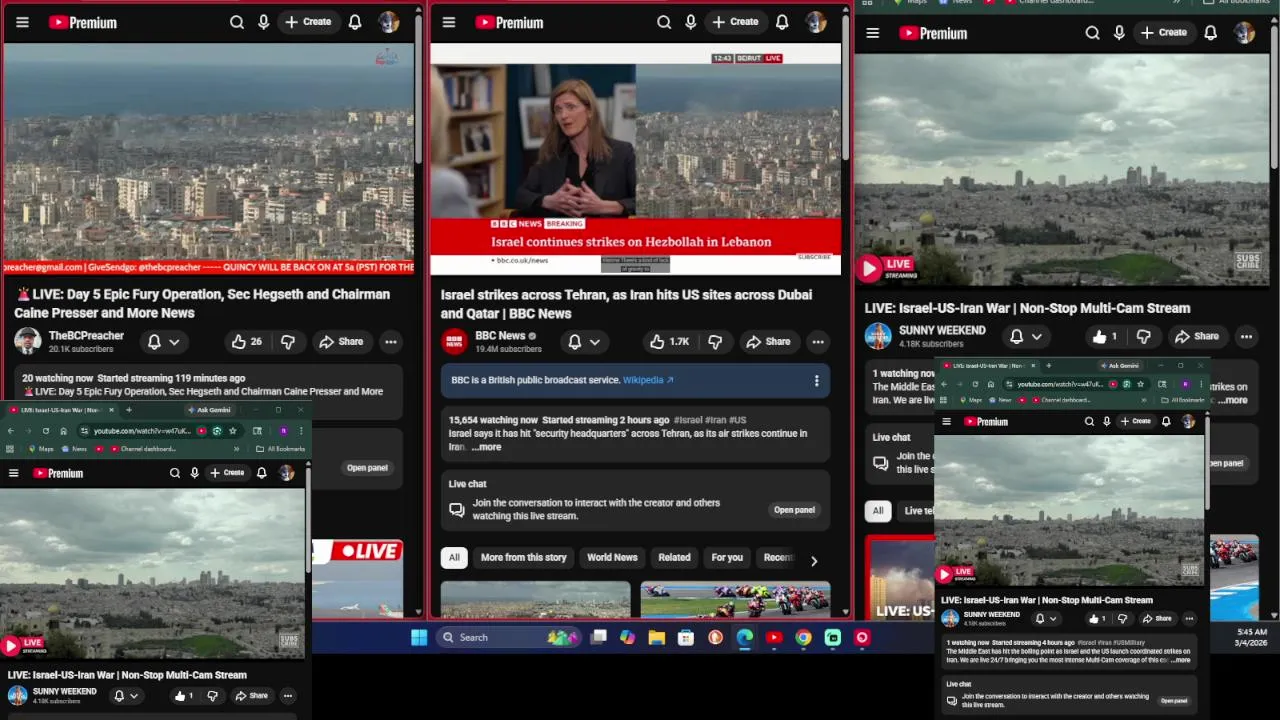Select World News chip
The height and width of the screenshot is (720, 1280).
tap(612, 558)
